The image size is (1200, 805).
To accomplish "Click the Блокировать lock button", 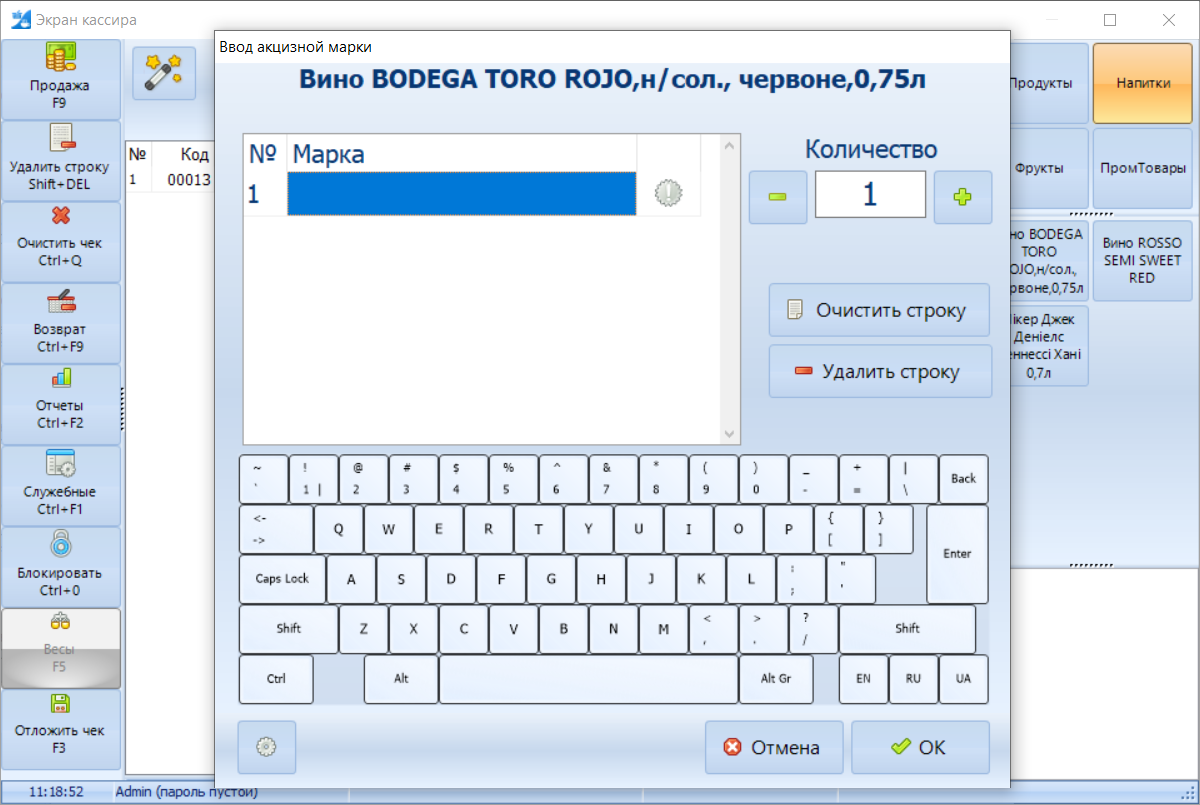I will pos(61,566).
